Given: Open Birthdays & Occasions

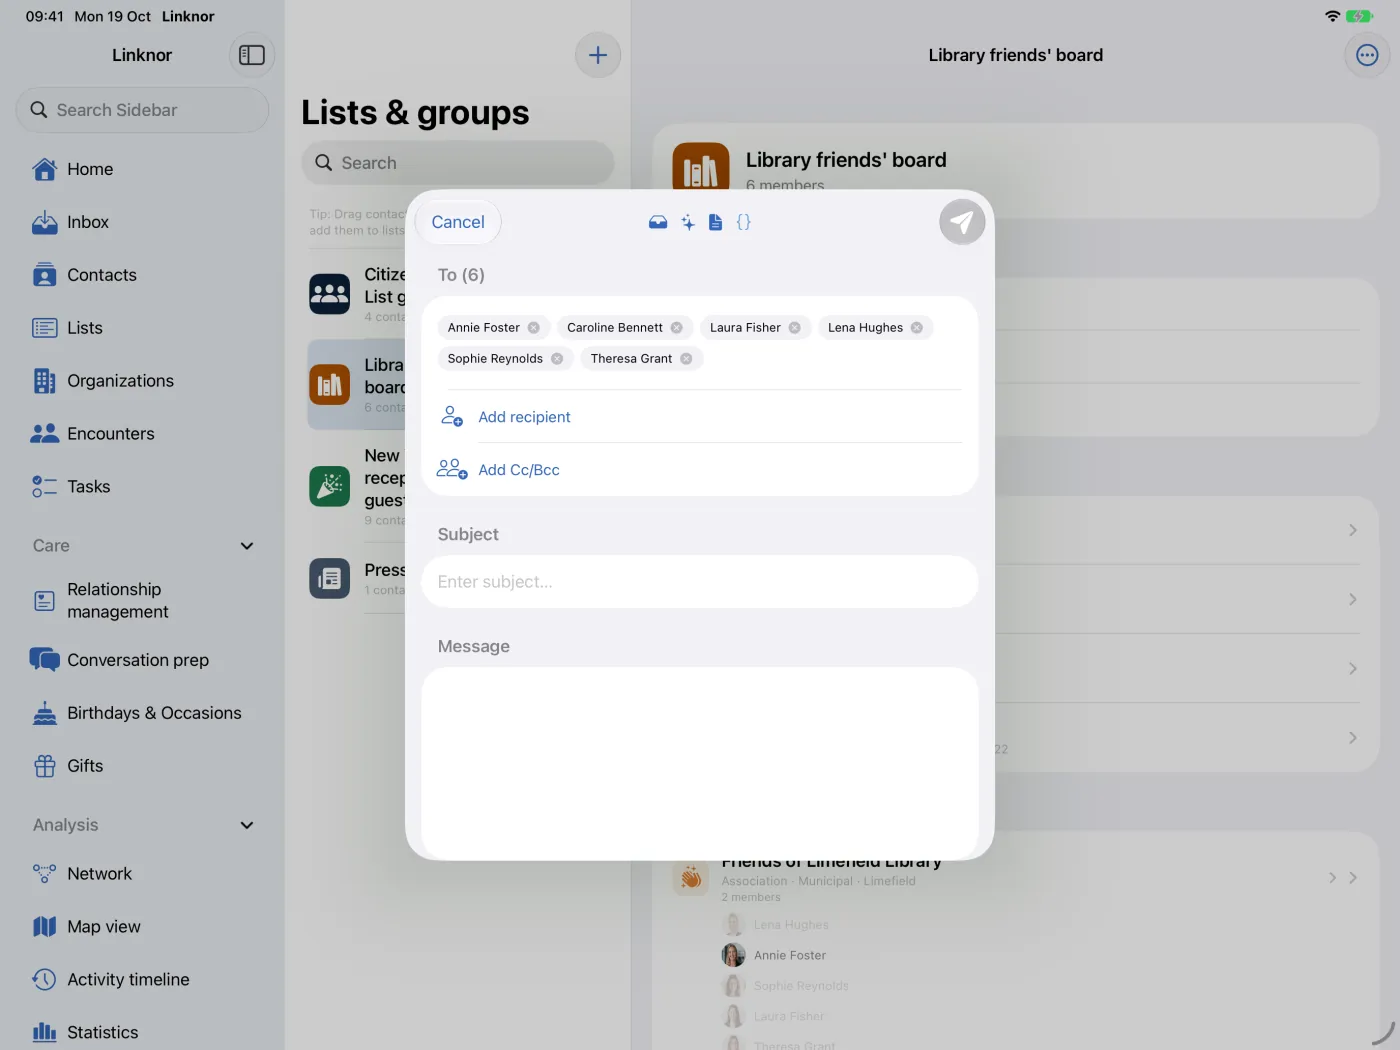Looking at the screenshot, I should (142, 713).
